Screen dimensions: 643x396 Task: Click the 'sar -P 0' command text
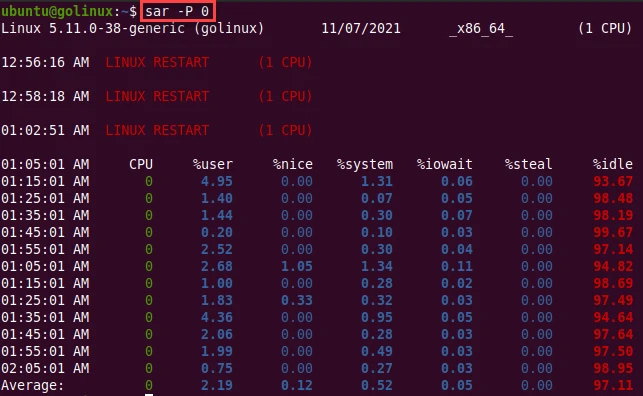[177, 11]
